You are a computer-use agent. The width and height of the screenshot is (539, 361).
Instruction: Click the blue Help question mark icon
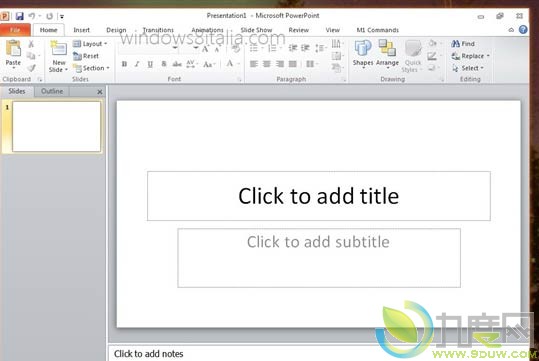pyautogui.click(x=523, y=30)
